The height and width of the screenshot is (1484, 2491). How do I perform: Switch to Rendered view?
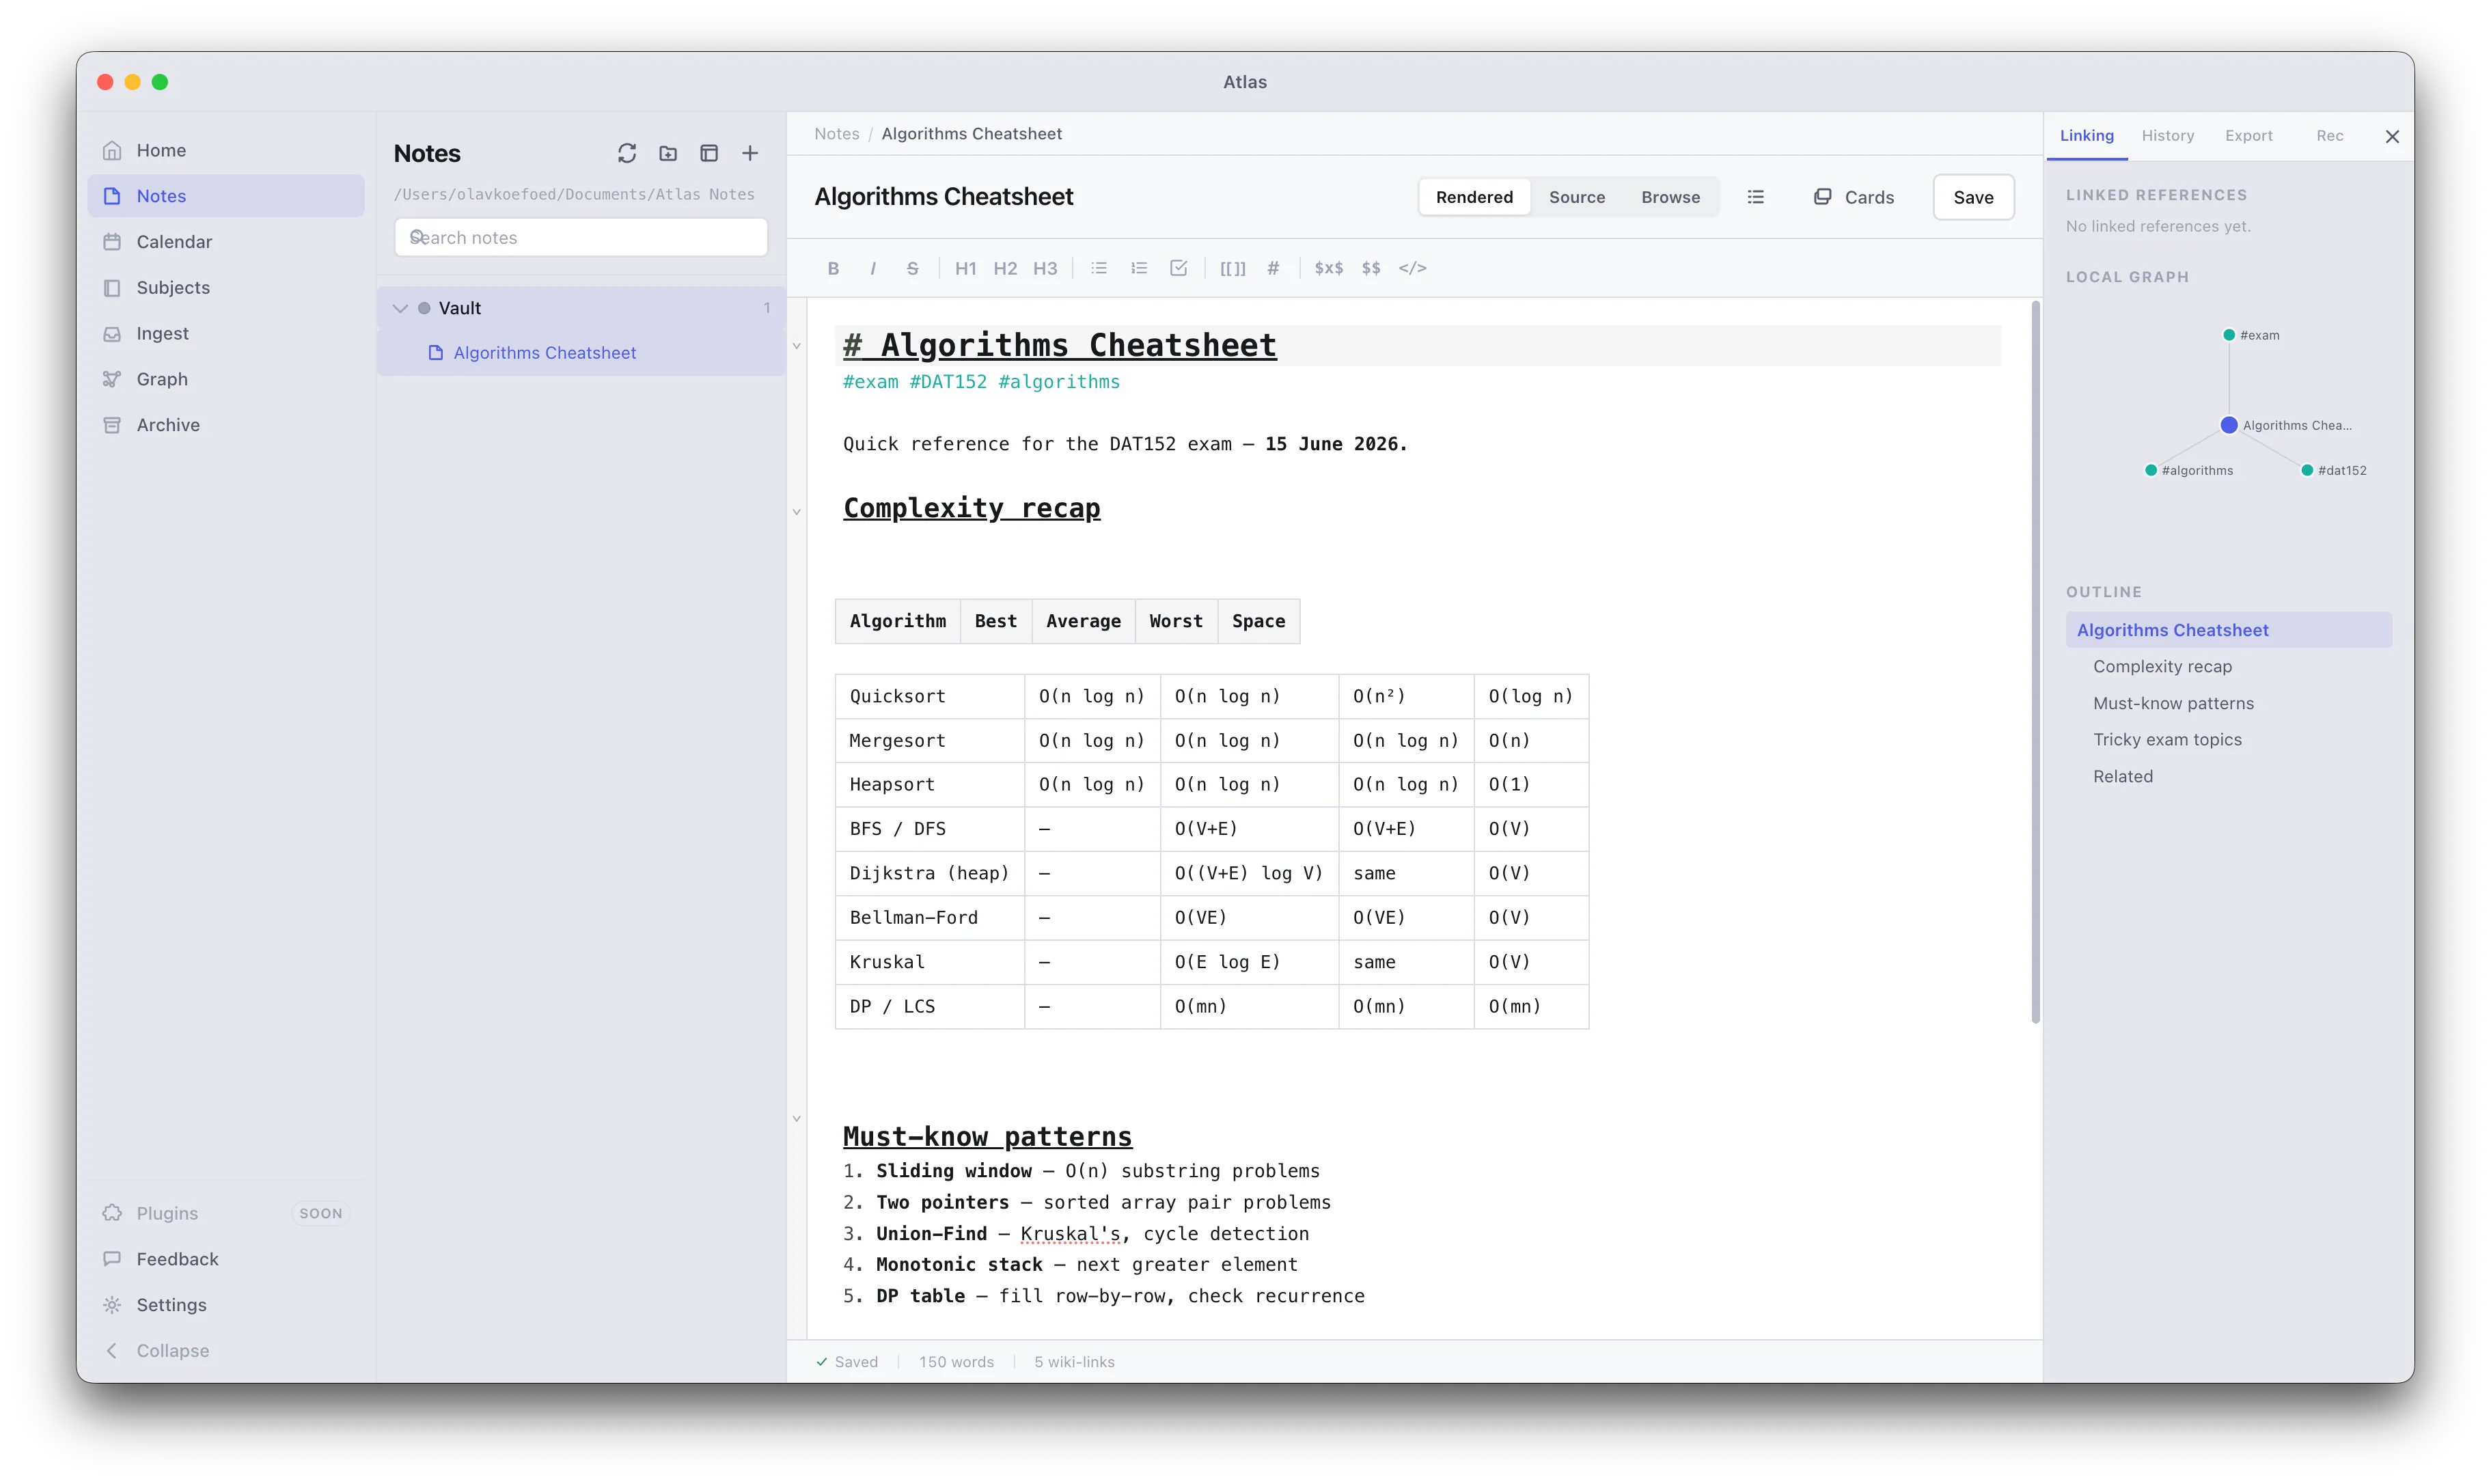(x=1474, y=197)
